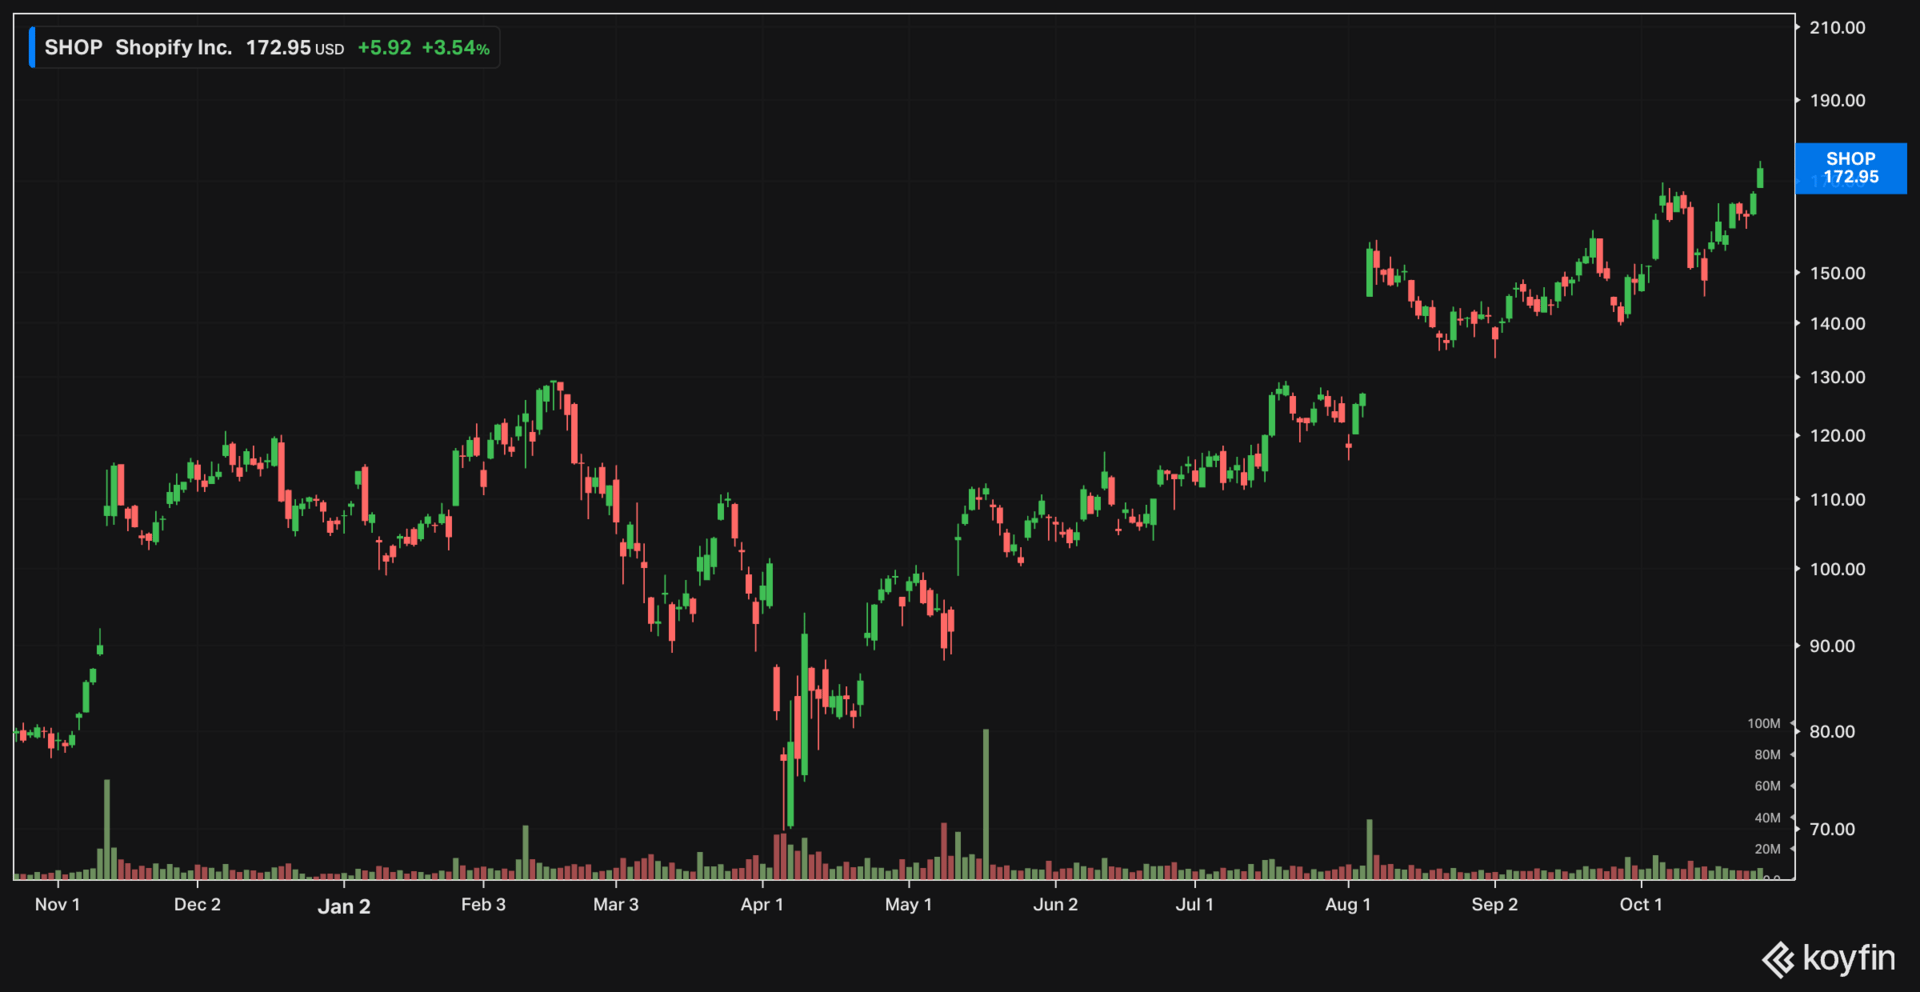Click the 100.00 price axis label
This screenshot has width=1920, height=992.
[1837, 569]
